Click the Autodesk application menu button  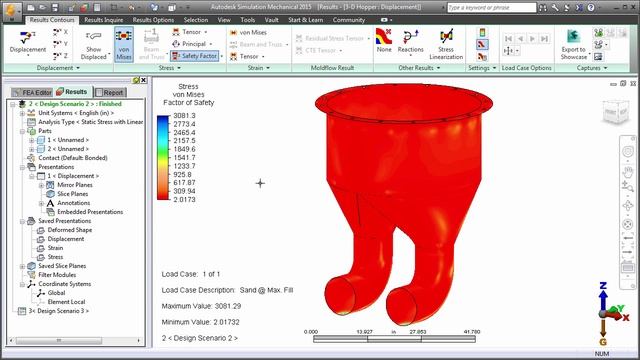click(x=11, y=11)
